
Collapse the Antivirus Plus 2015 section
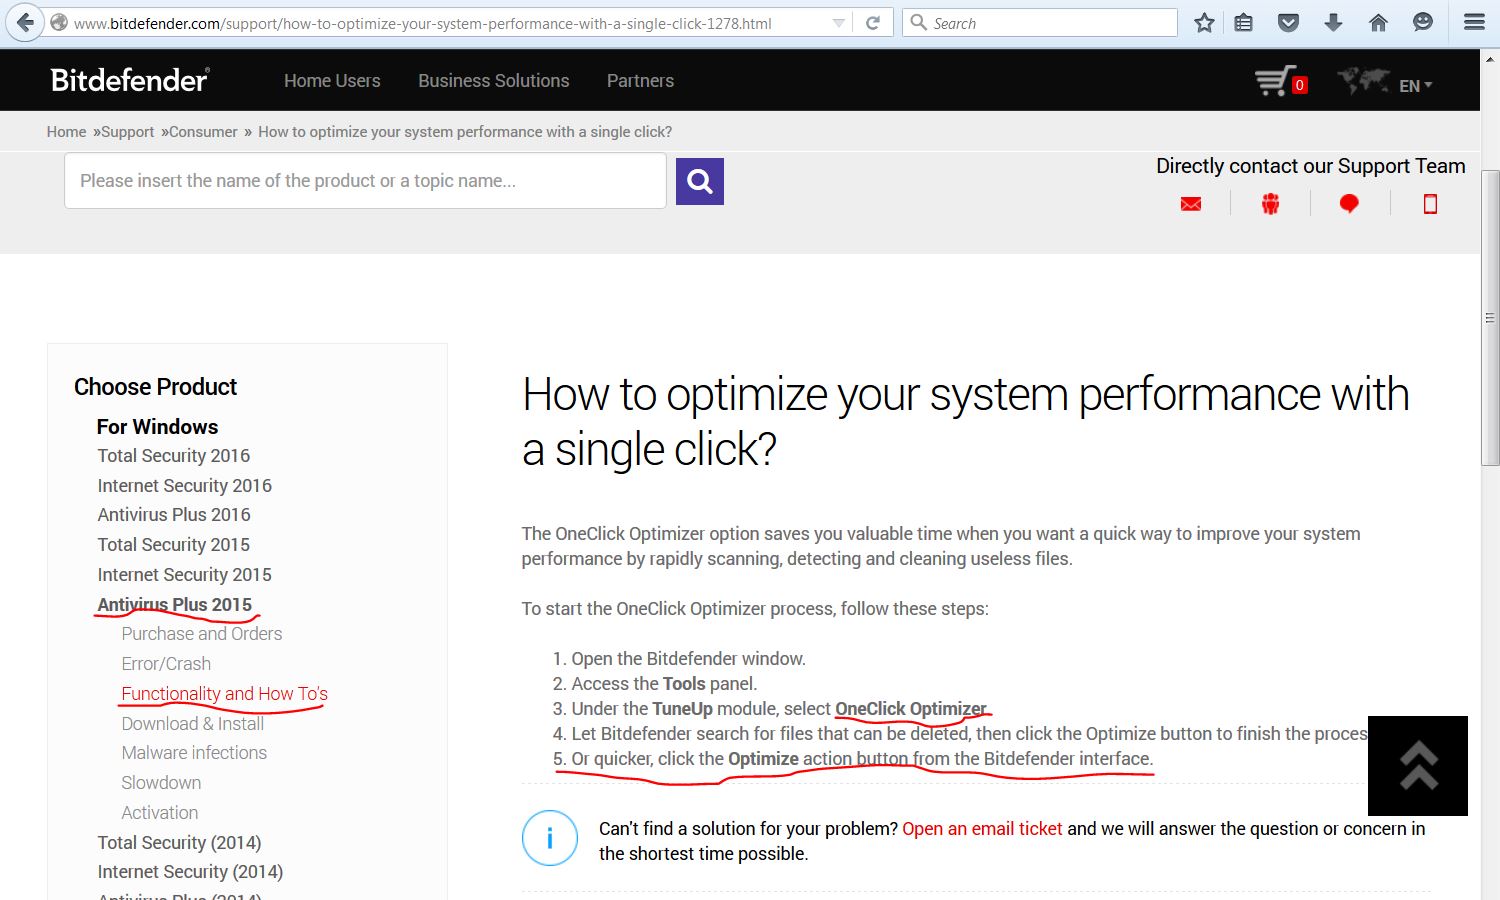[x=175, y=605]
